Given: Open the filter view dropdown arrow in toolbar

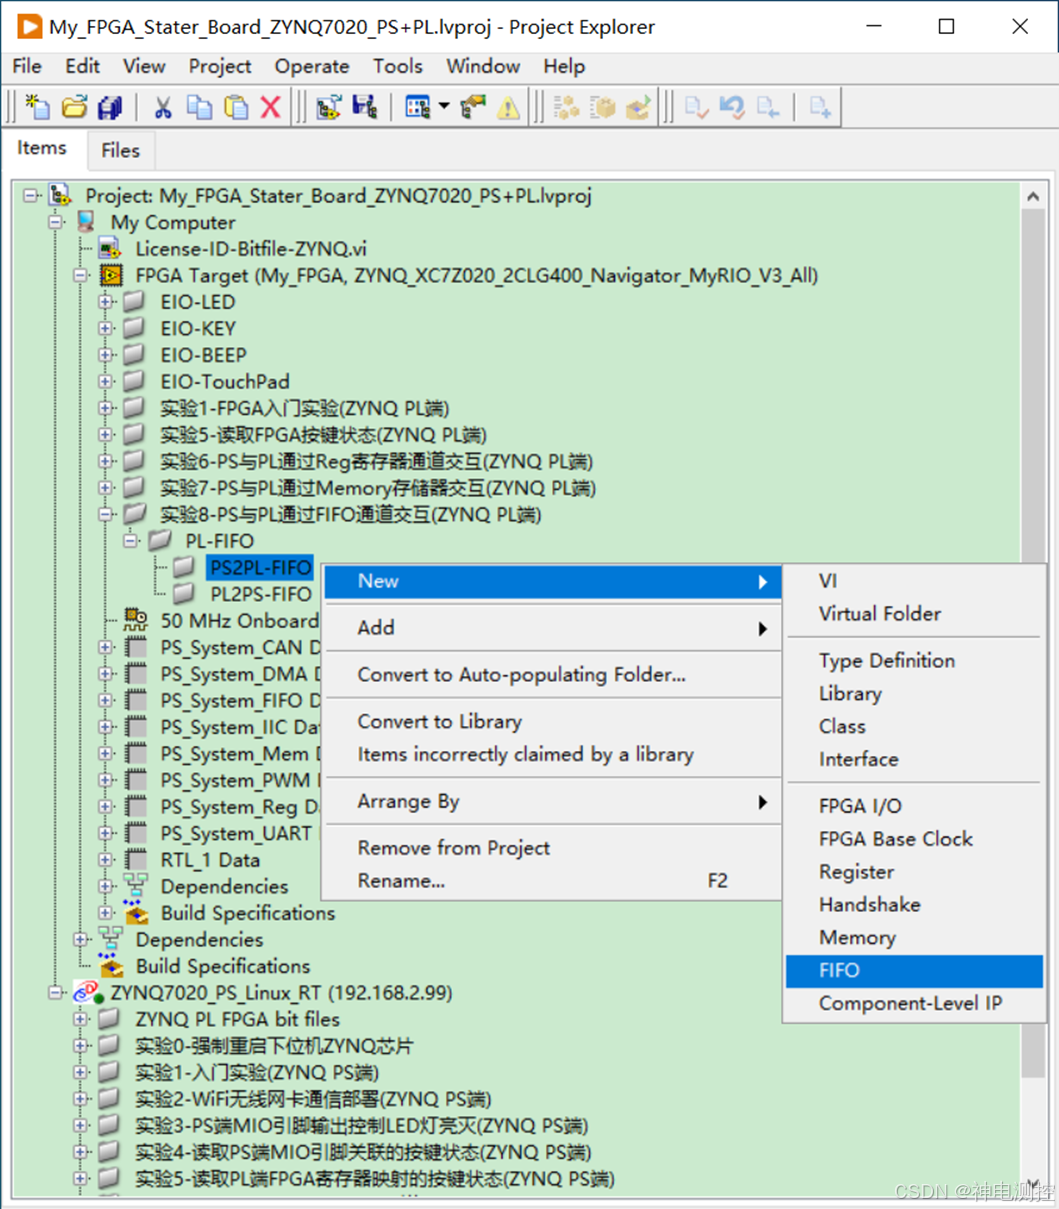Looking at the screenshot, I should click(x=443, y=107).
